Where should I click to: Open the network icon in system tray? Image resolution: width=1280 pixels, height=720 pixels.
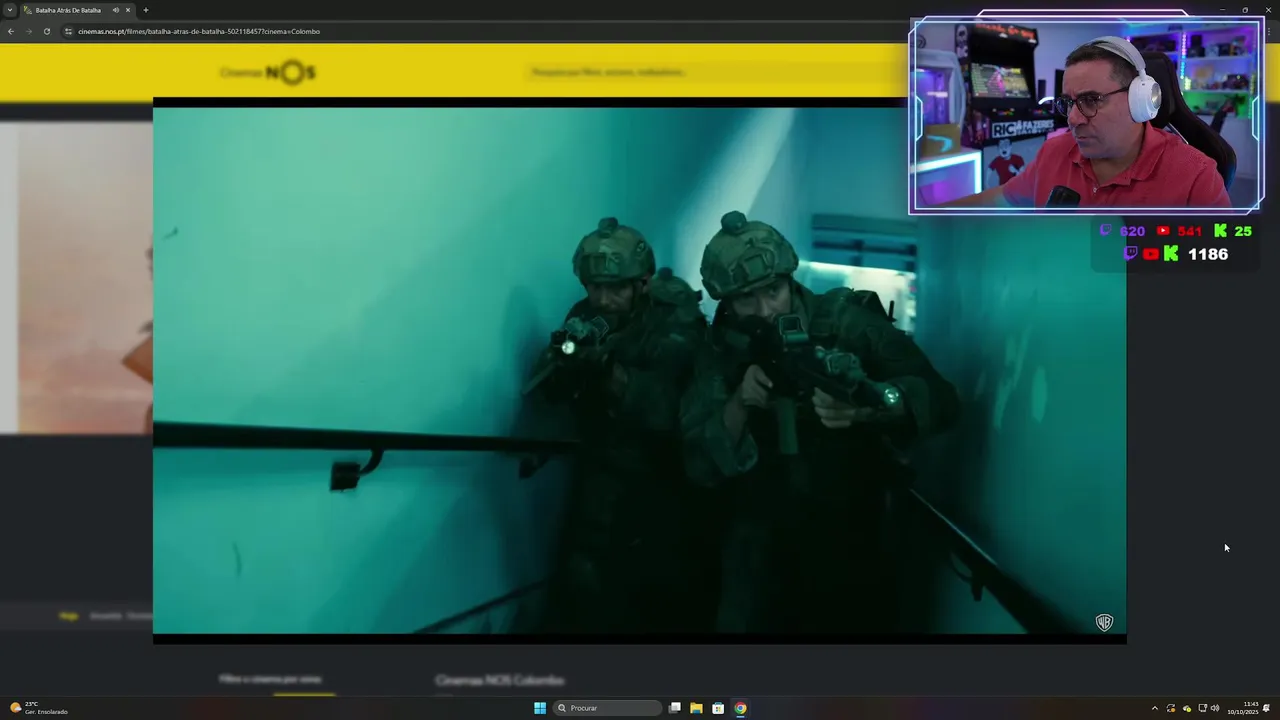(1203, 708)
